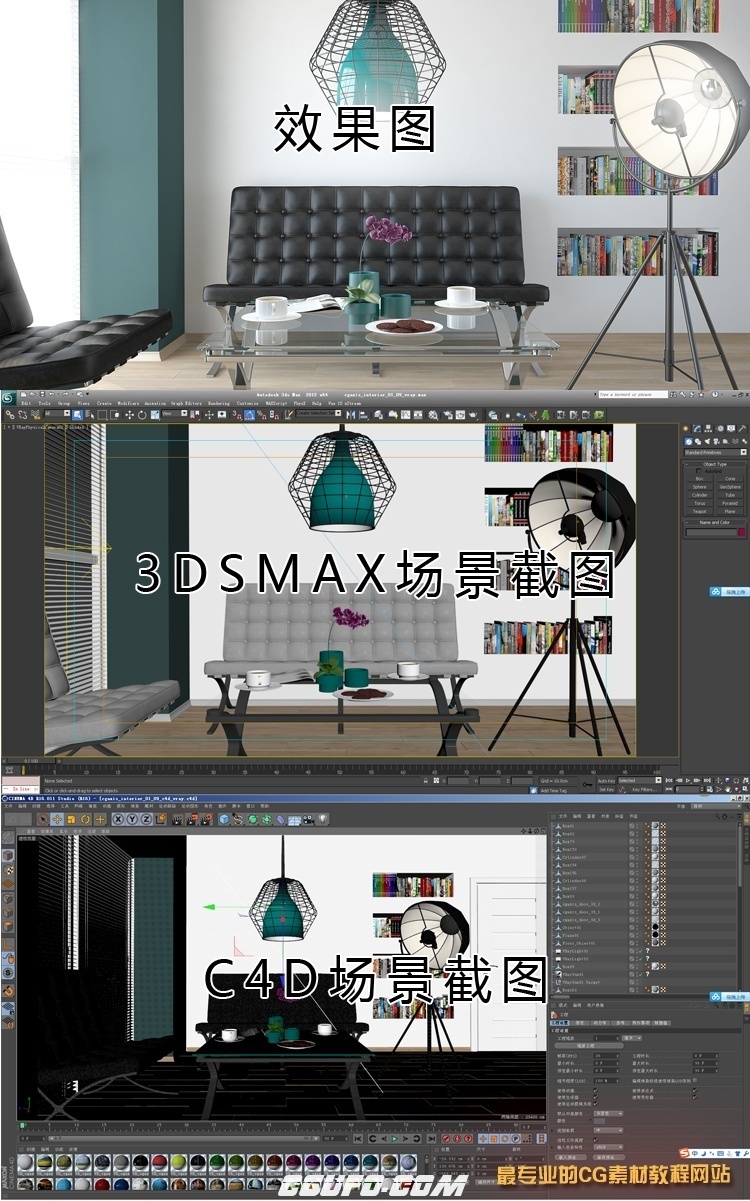The height and width of the screenshot is (1201, 750).
Task: Click the Y axis lock icon in Cinema 4D
Action: click(x=132, y=819)
